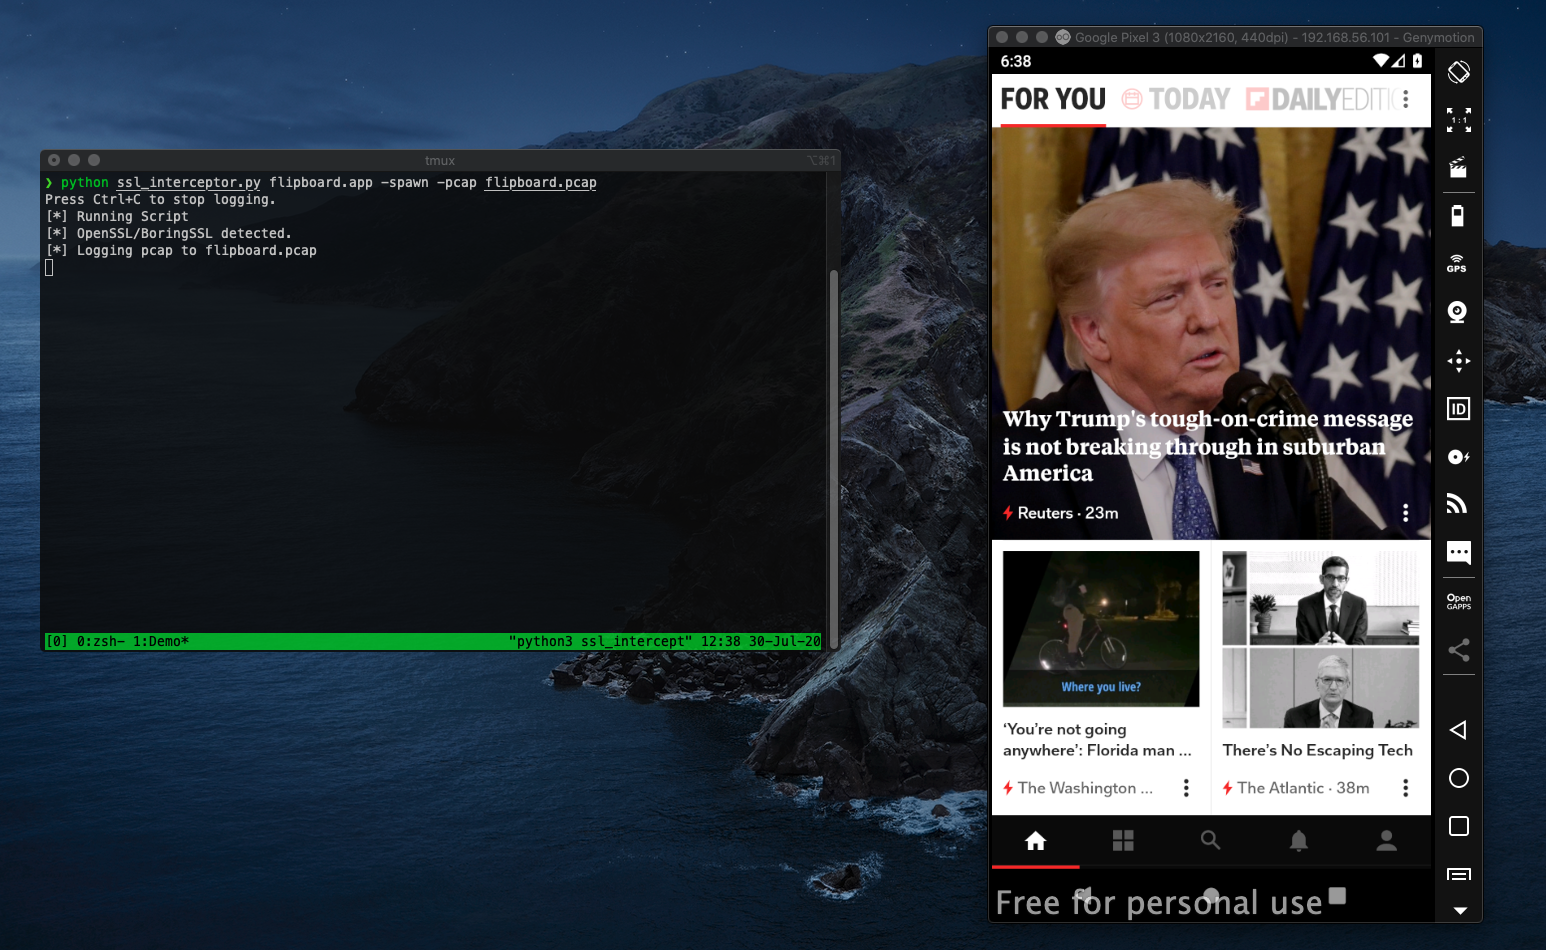Toggle pixel perfect 1:1 mode in Genymotion

tap(1458, 120)
